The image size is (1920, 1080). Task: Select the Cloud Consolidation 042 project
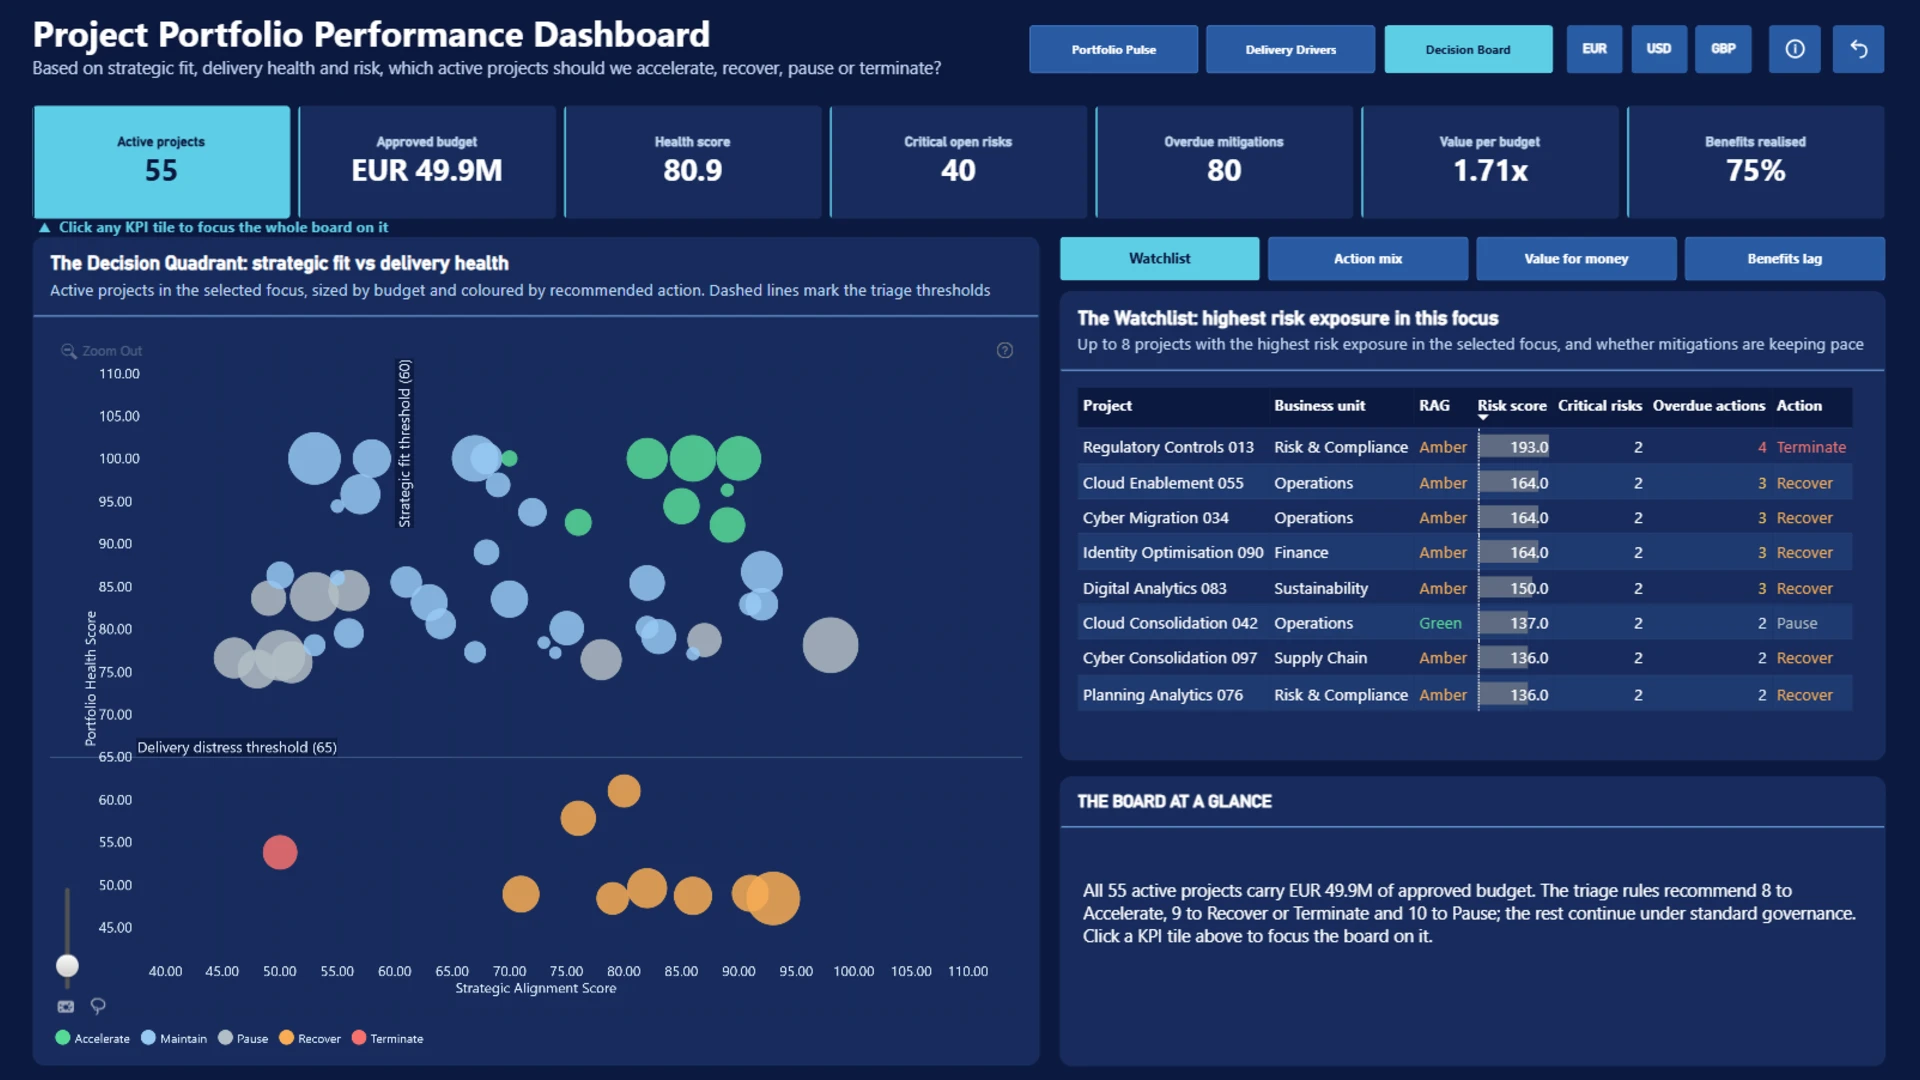tap(1170, 623)
